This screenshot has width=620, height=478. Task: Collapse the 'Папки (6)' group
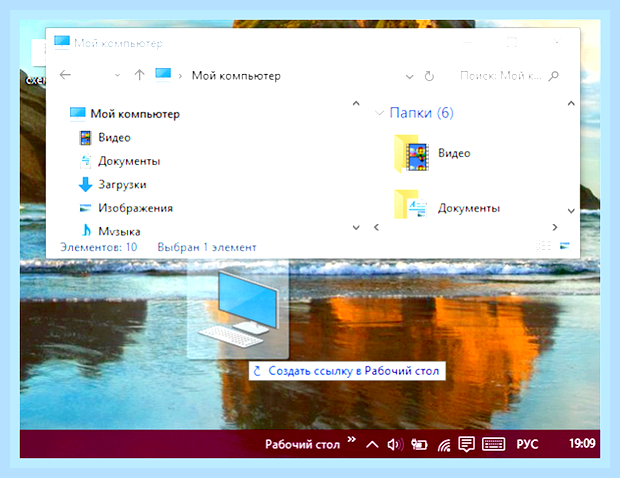click(379, 113)
